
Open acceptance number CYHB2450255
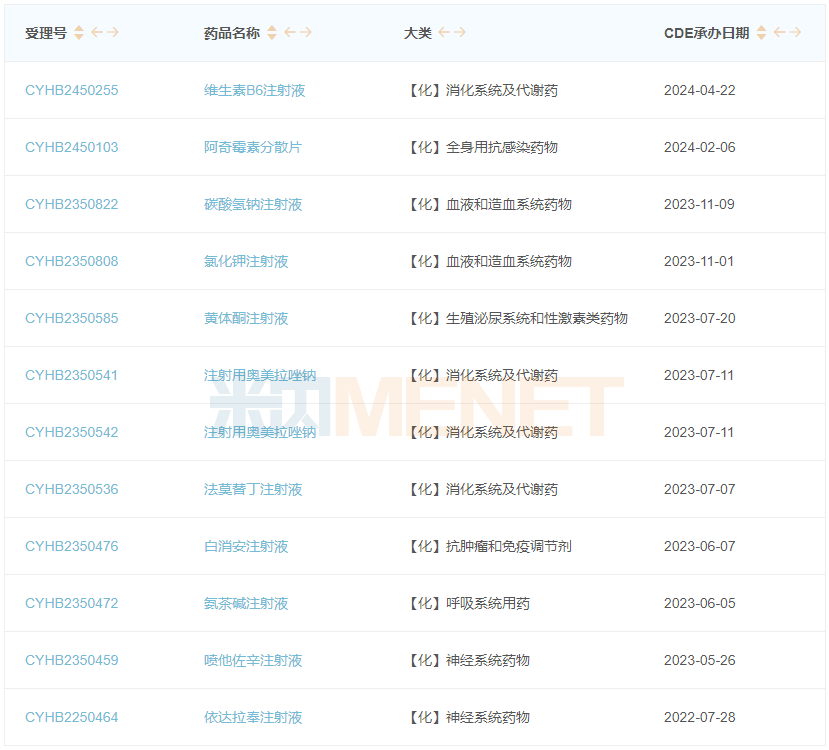(x=72, y=90)
